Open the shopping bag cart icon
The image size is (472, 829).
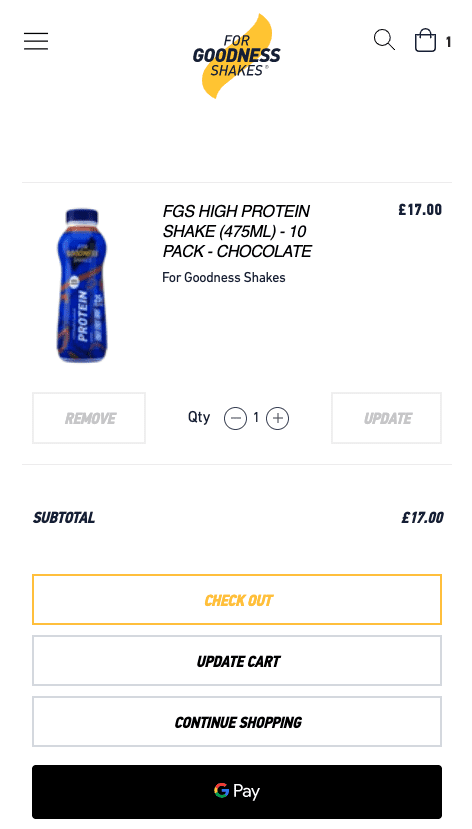(425, 40)
